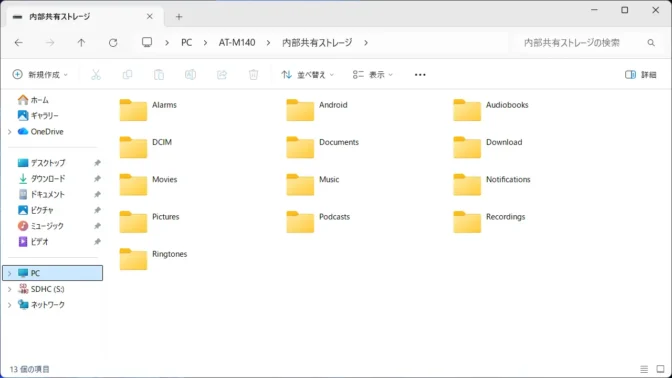Open ピクチャ quick access item
This screenshot has height=378, width=672.
coord(36,210)
